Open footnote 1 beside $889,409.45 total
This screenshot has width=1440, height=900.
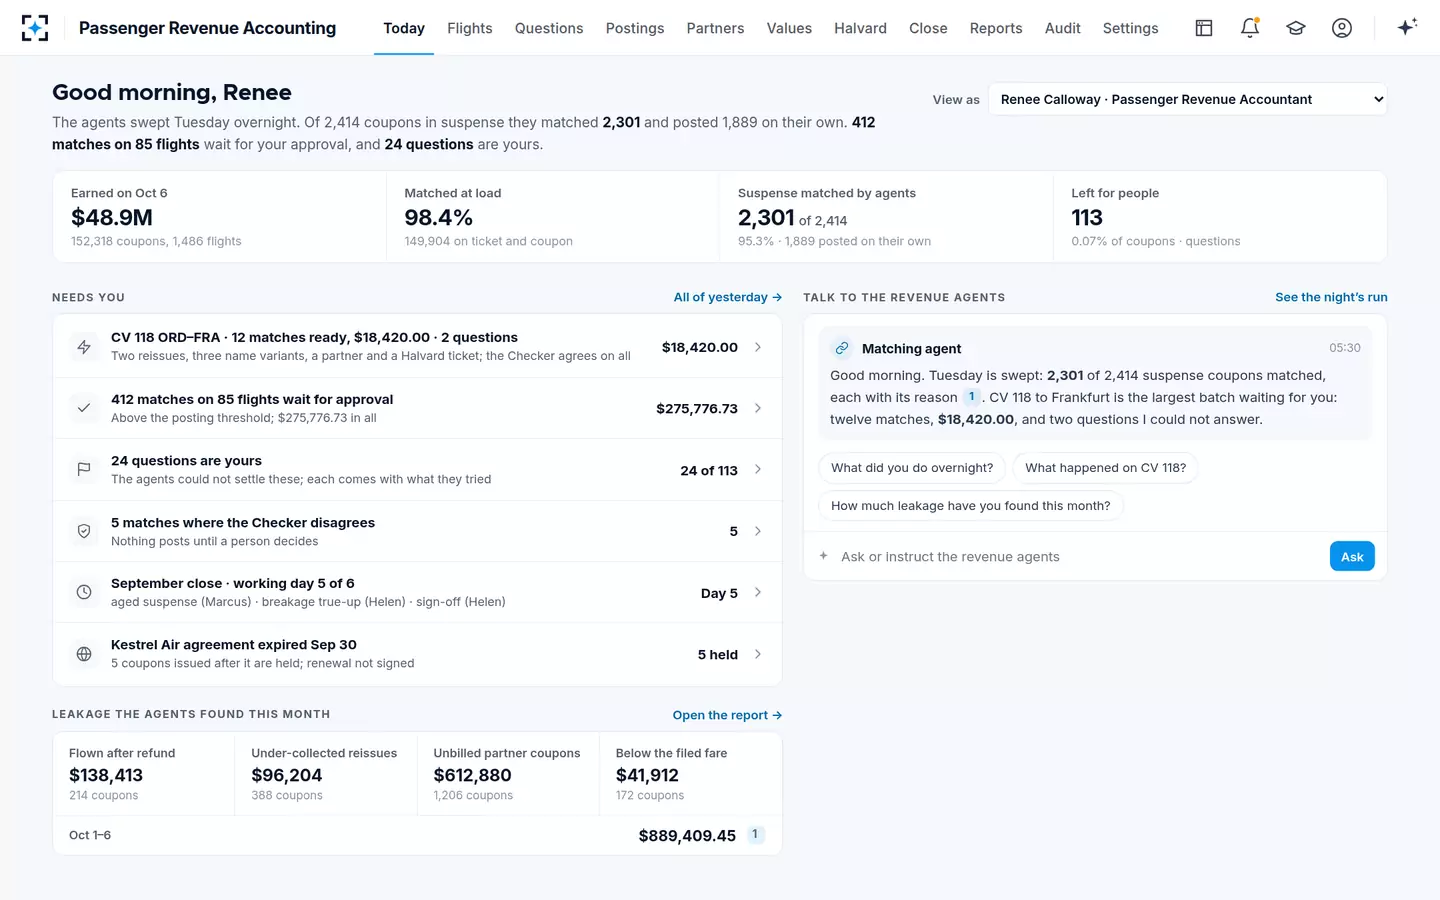pyautogui.click(x=755, y=834)
